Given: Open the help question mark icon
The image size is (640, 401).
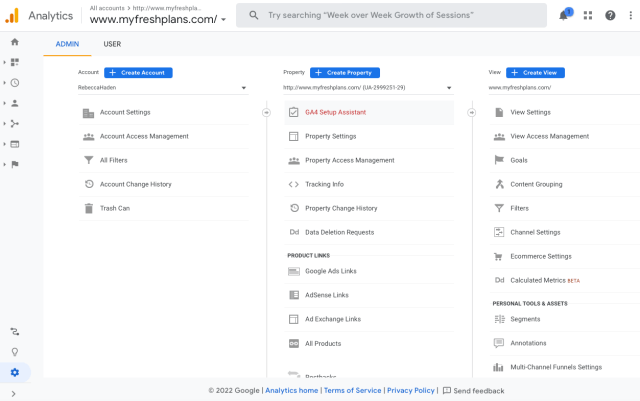Looking at the screenshot, I should pos(610,16).
